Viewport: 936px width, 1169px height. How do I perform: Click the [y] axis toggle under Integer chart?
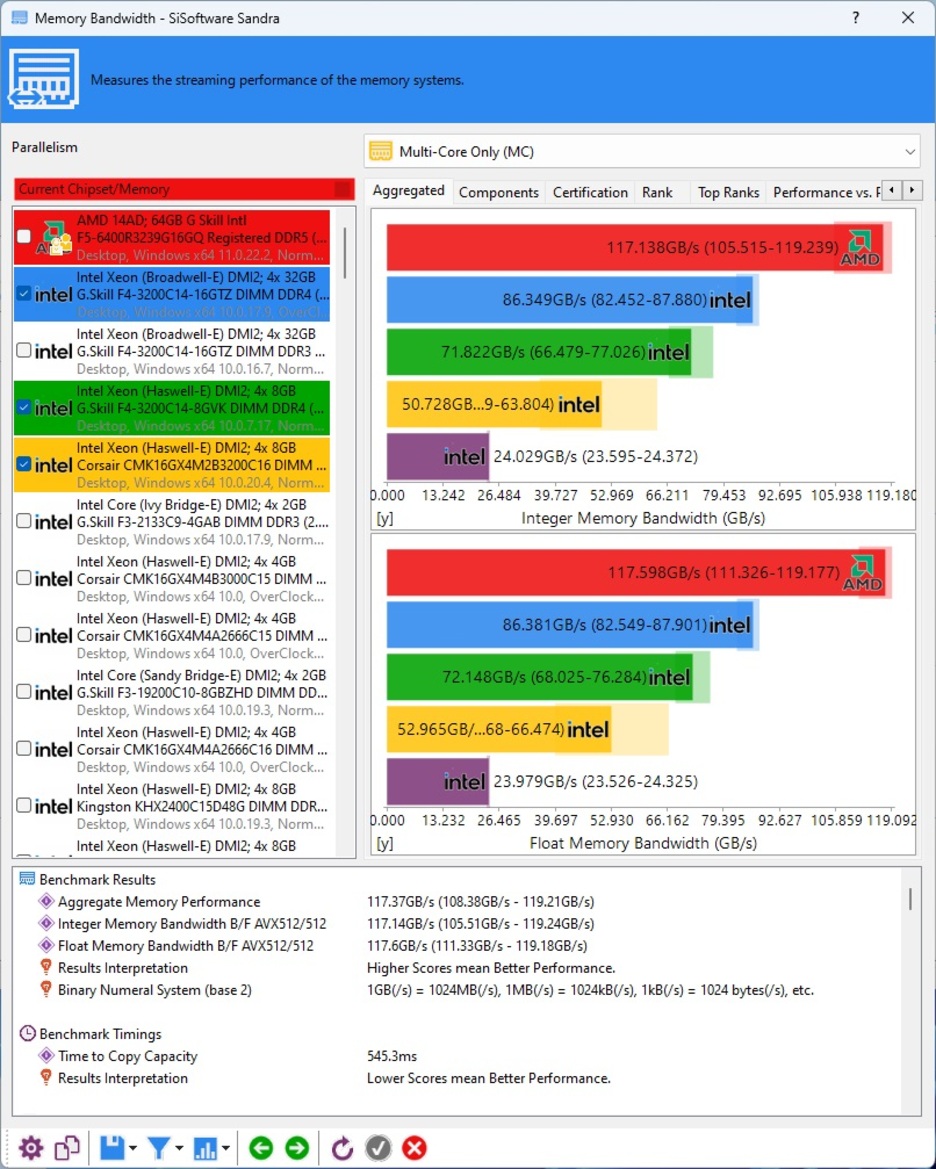pos(385,518)
